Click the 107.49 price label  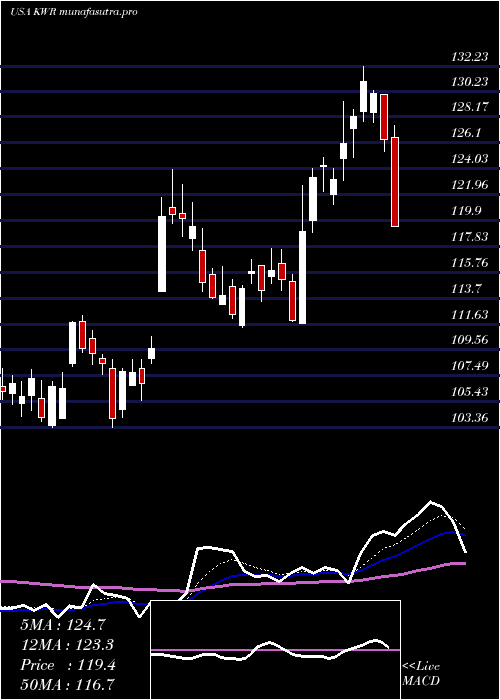[470, 366]
